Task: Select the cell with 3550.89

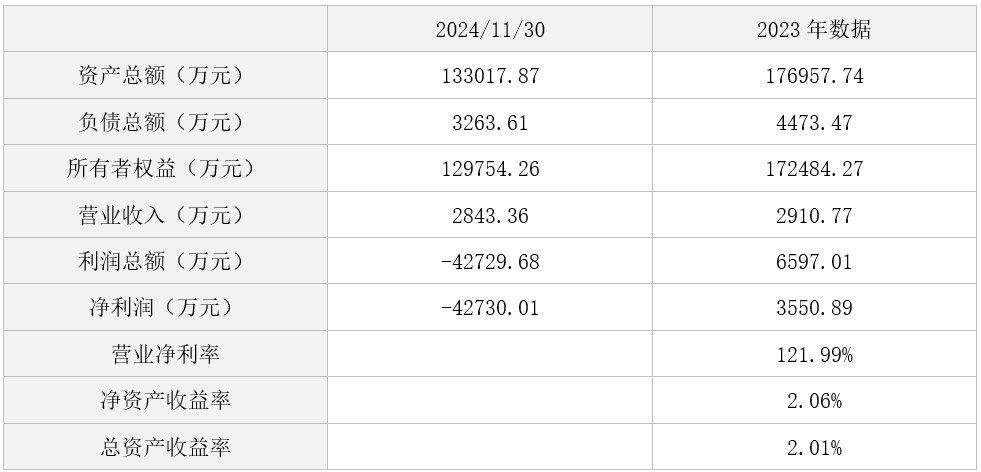Action: pyautogui.click(x=813, y=307)
